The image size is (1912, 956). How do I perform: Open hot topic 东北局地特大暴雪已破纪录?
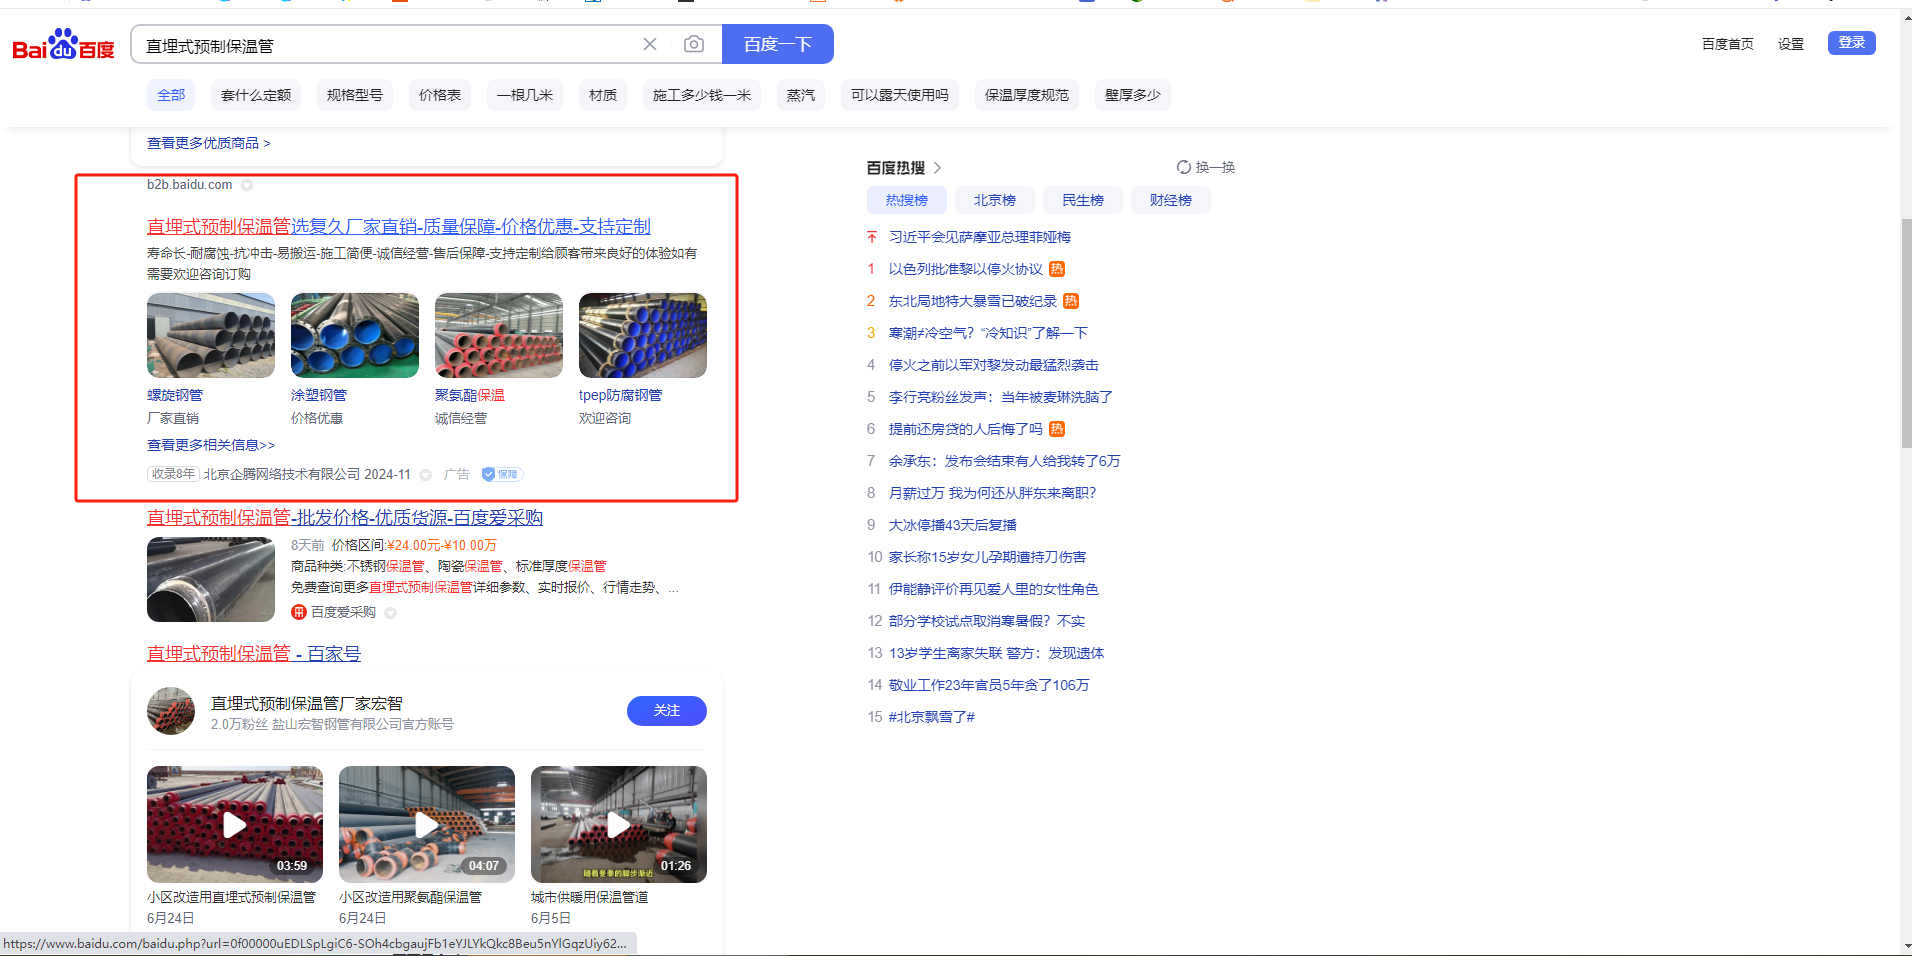(x=973, y=301)
